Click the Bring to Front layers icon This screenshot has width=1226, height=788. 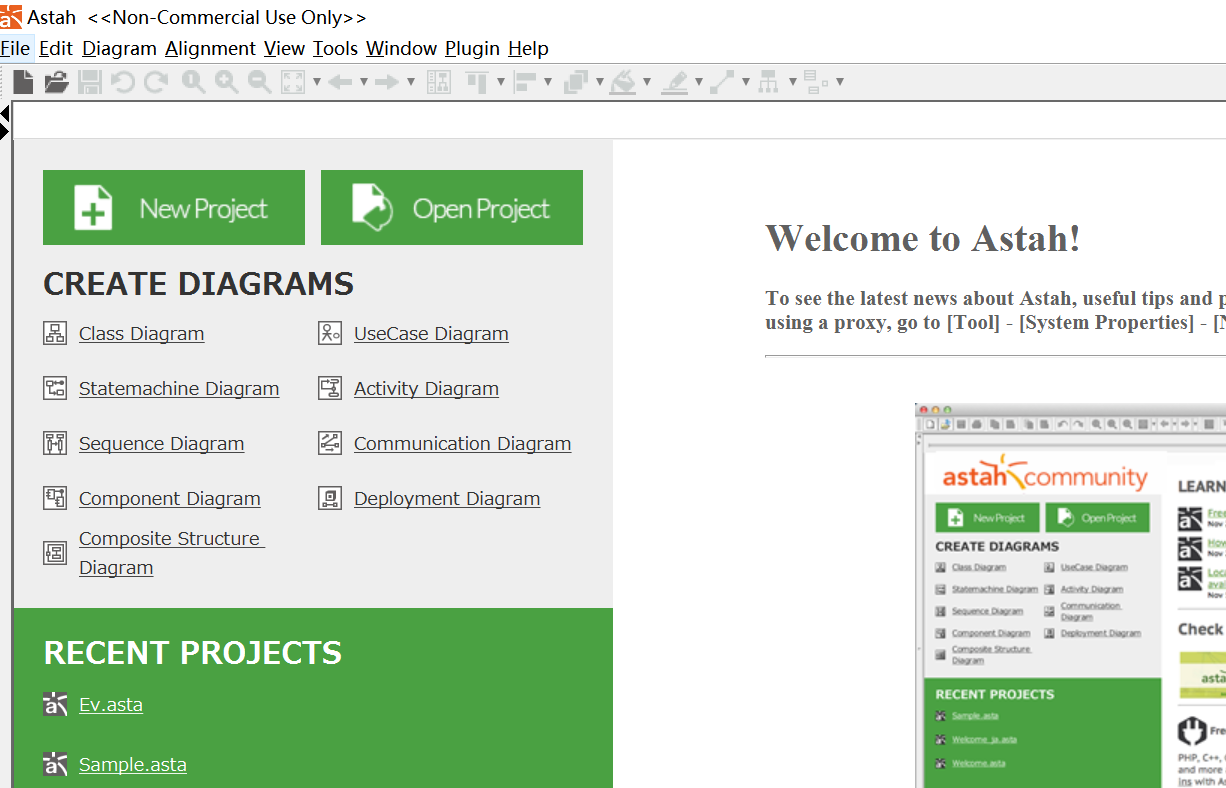pyautogui.click(x=575, y=82)
